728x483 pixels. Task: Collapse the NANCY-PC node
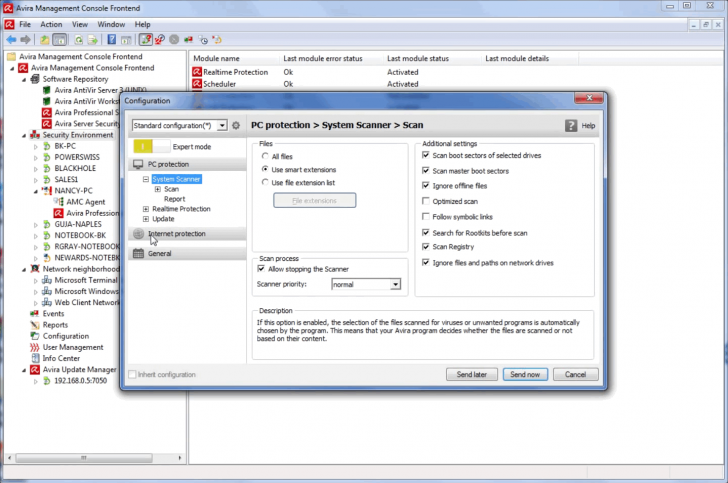pos(36,191)
